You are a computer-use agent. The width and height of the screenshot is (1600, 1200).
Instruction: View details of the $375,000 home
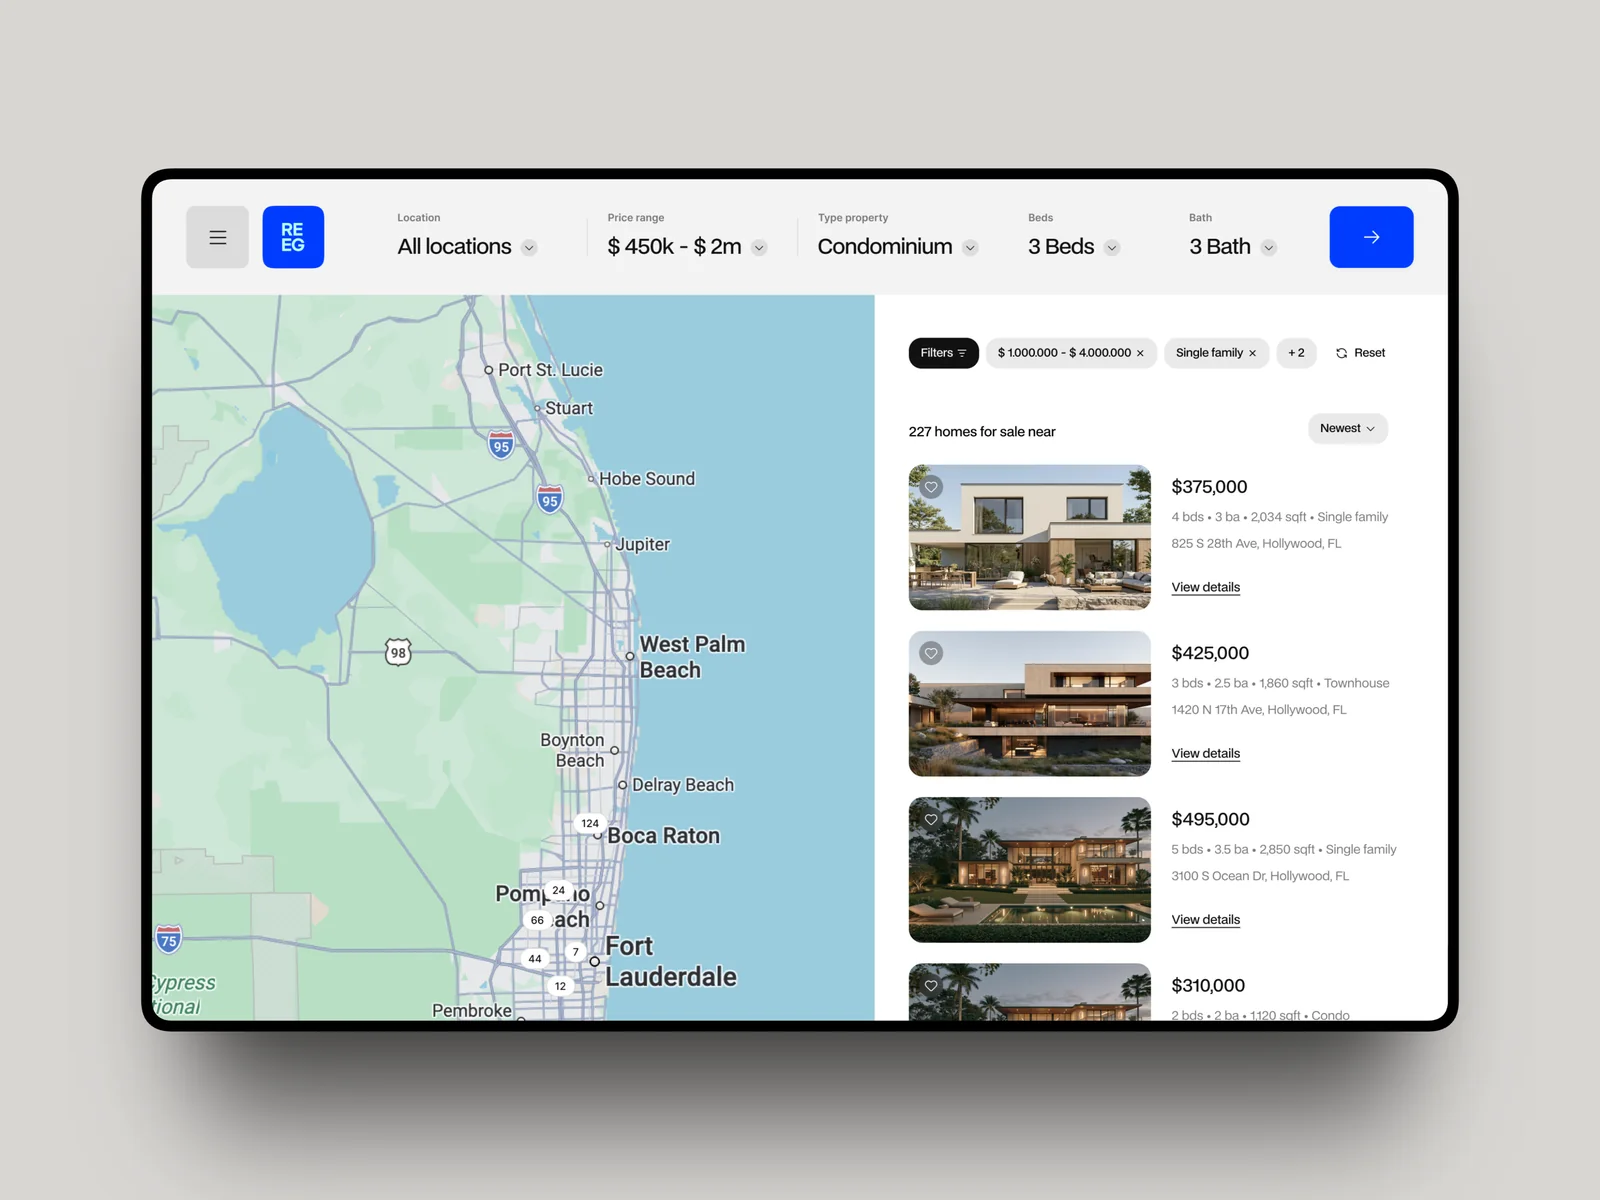click(1205, 587)
